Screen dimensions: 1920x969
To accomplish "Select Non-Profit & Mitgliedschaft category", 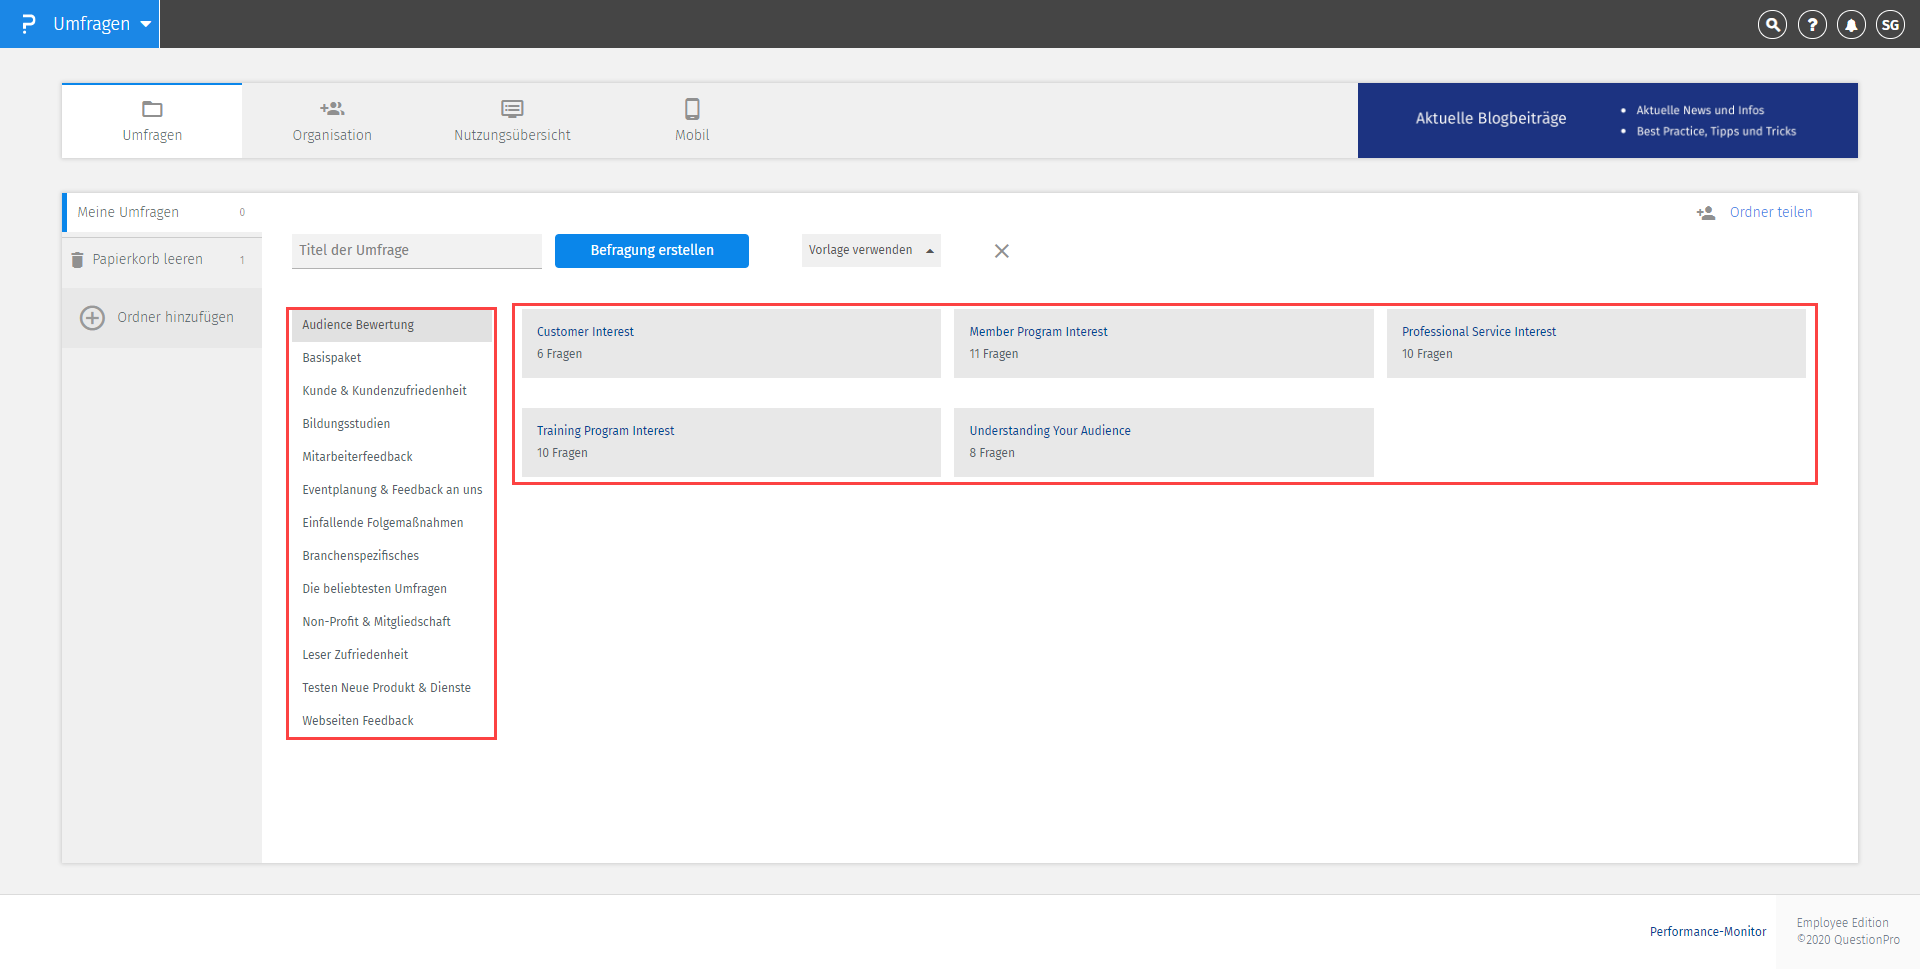I will coord(392,622).
